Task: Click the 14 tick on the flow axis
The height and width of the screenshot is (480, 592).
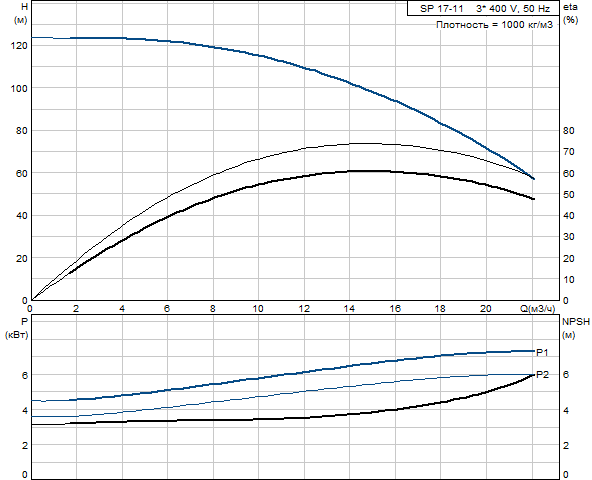Action: coord(349,309)
